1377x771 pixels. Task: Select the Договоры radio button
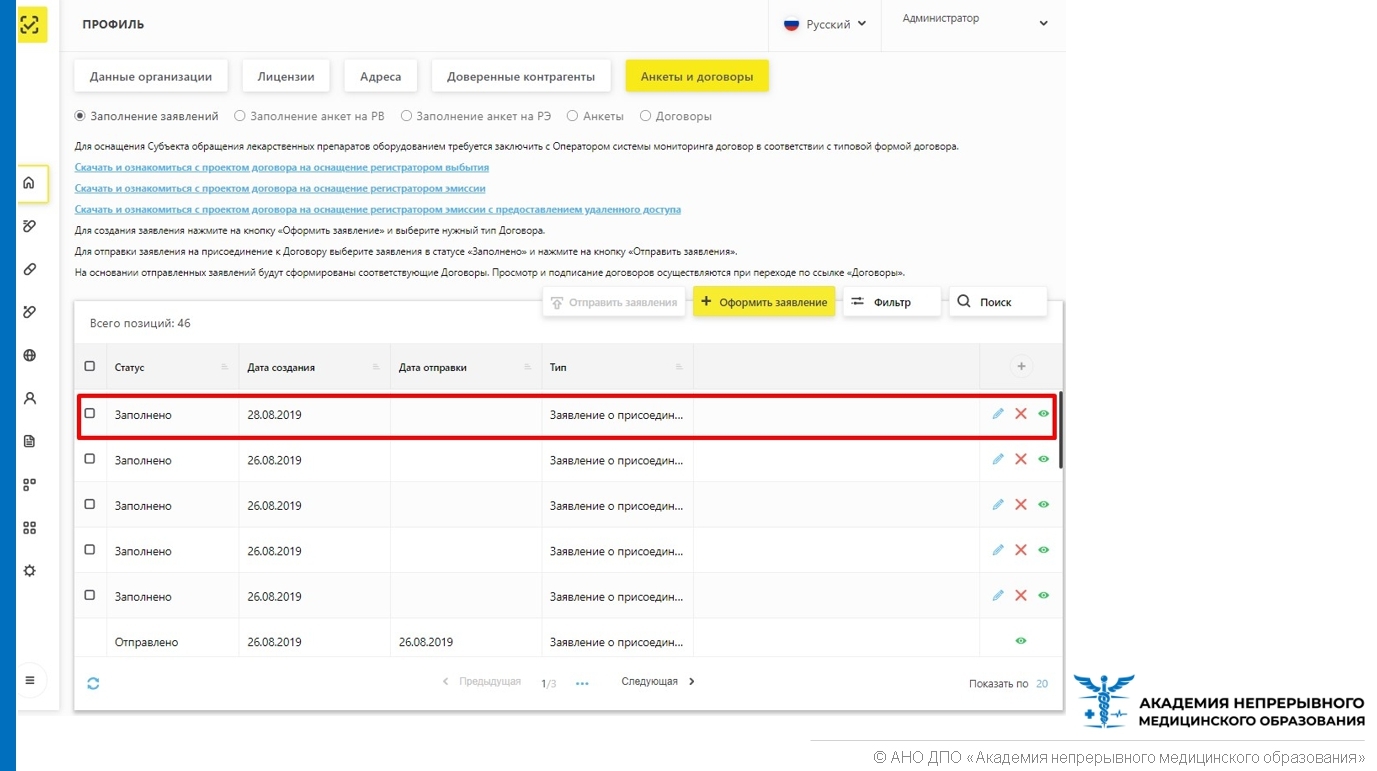(645, 116)
